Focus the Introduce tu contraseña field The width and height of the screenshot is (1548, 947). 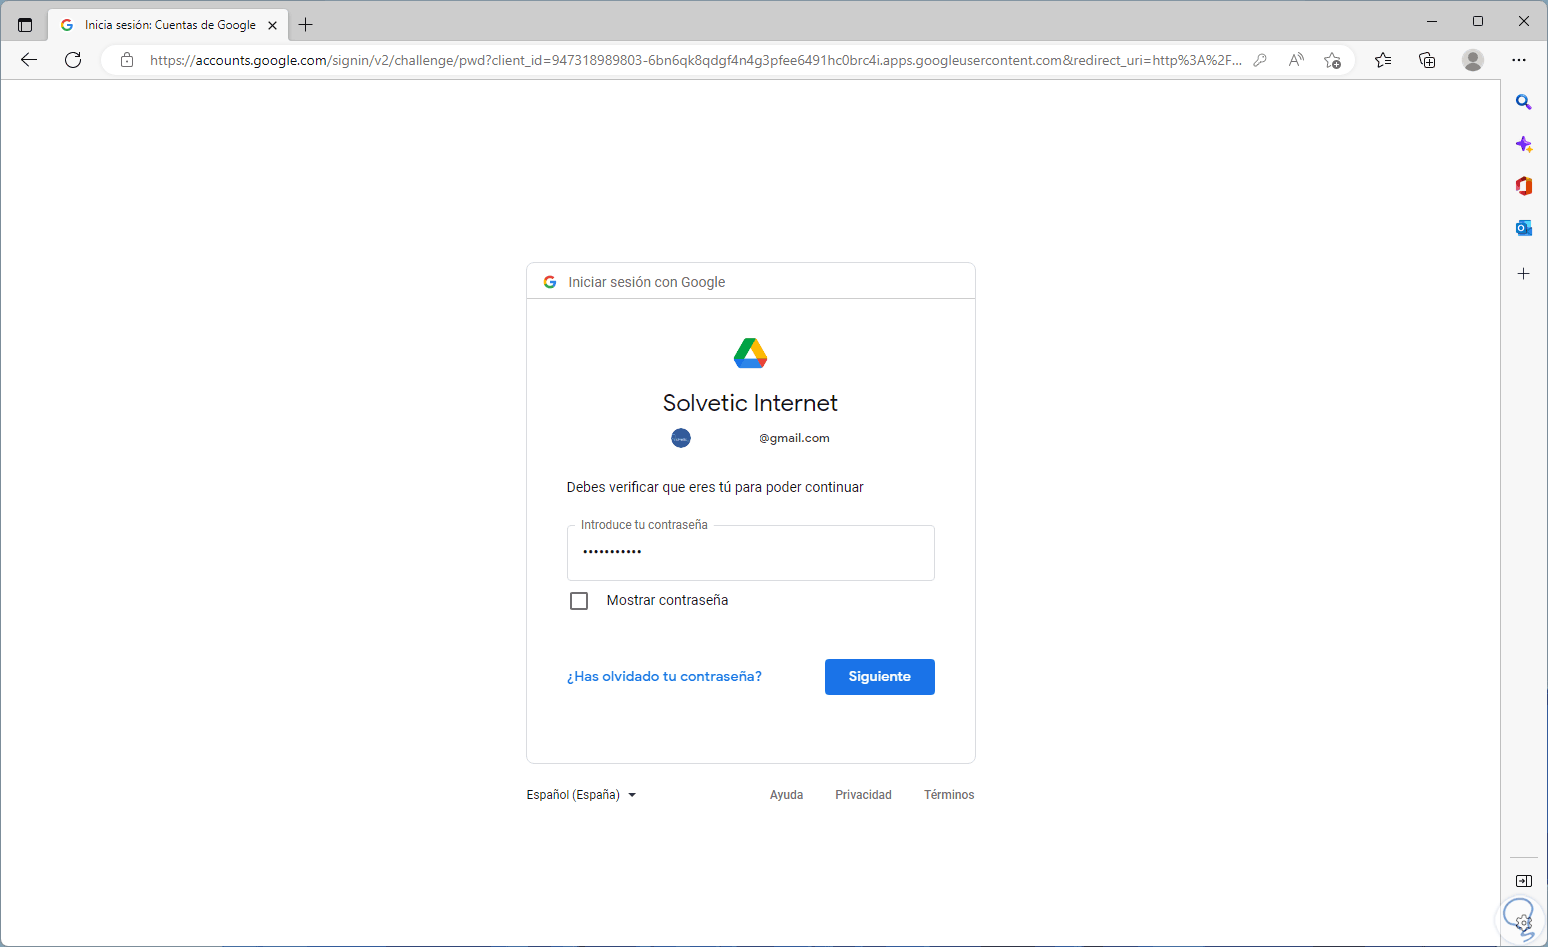click(x=751, y=553)
